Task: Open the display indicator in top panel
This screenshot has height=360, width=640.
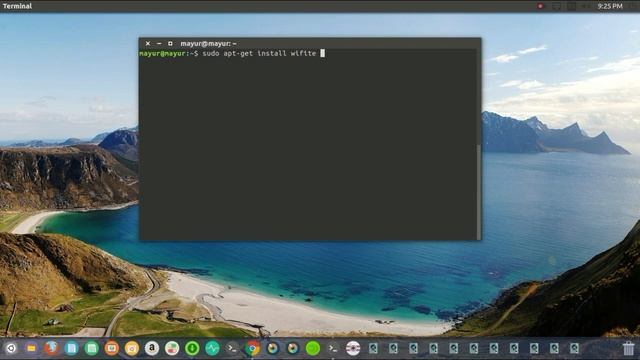Action: point(556,6)
